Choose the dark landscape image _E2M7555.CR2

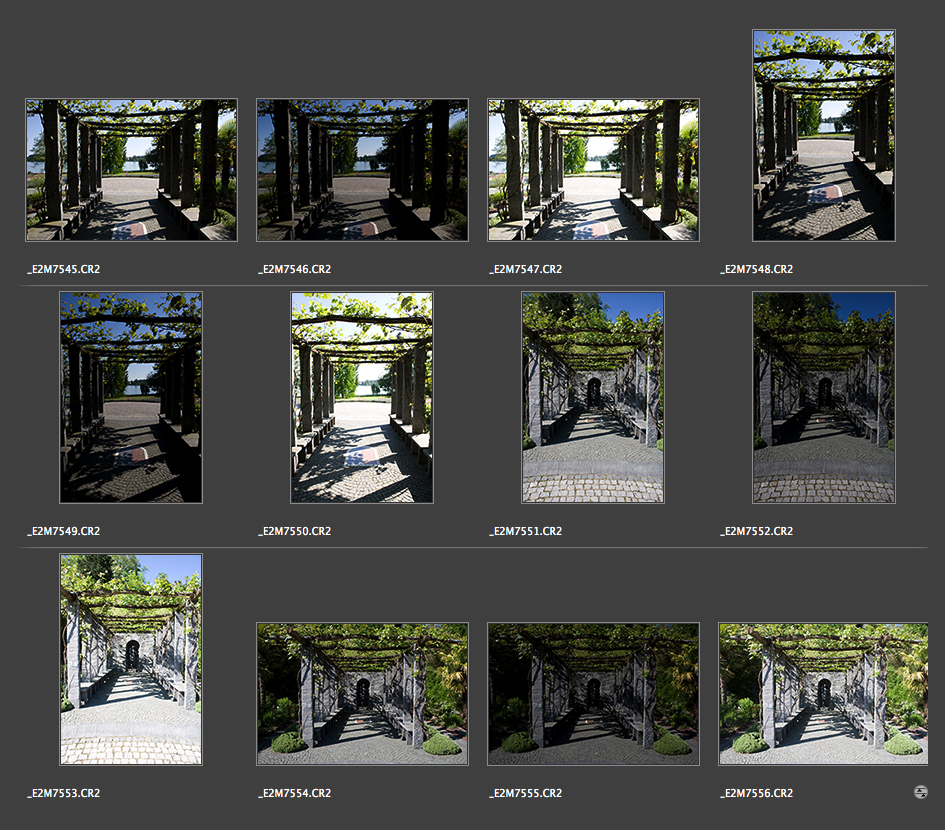593,694
